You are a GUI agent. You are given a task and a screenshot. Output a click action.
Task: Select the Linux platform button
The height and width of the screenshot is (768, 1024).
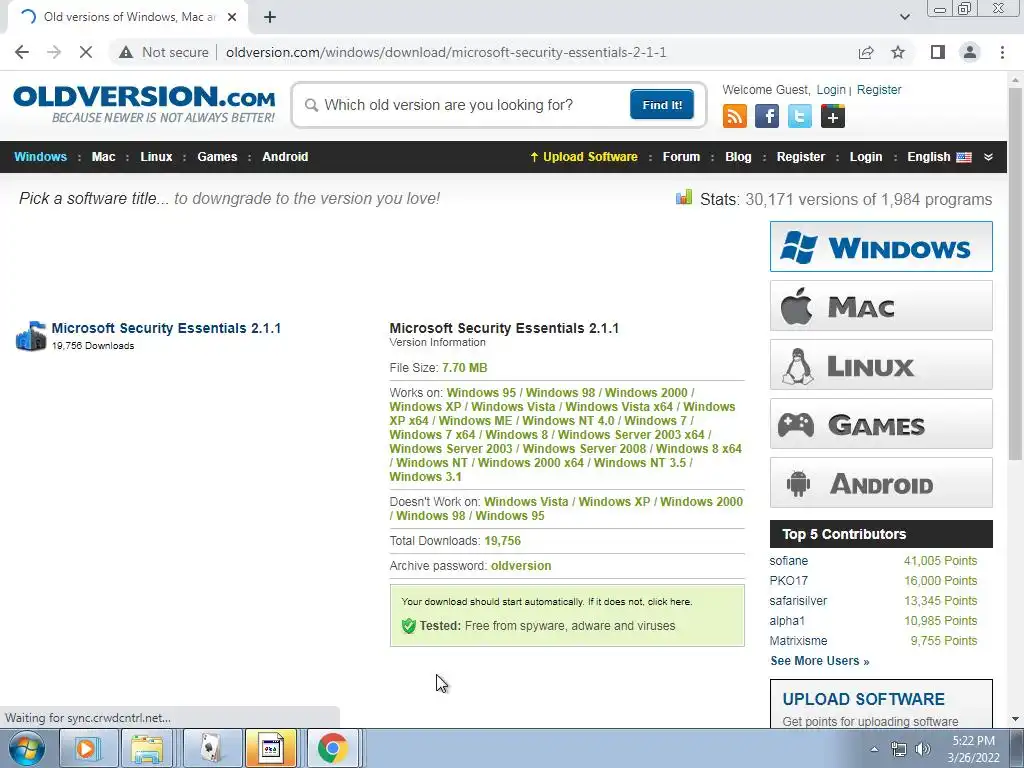tap(881, 364)
